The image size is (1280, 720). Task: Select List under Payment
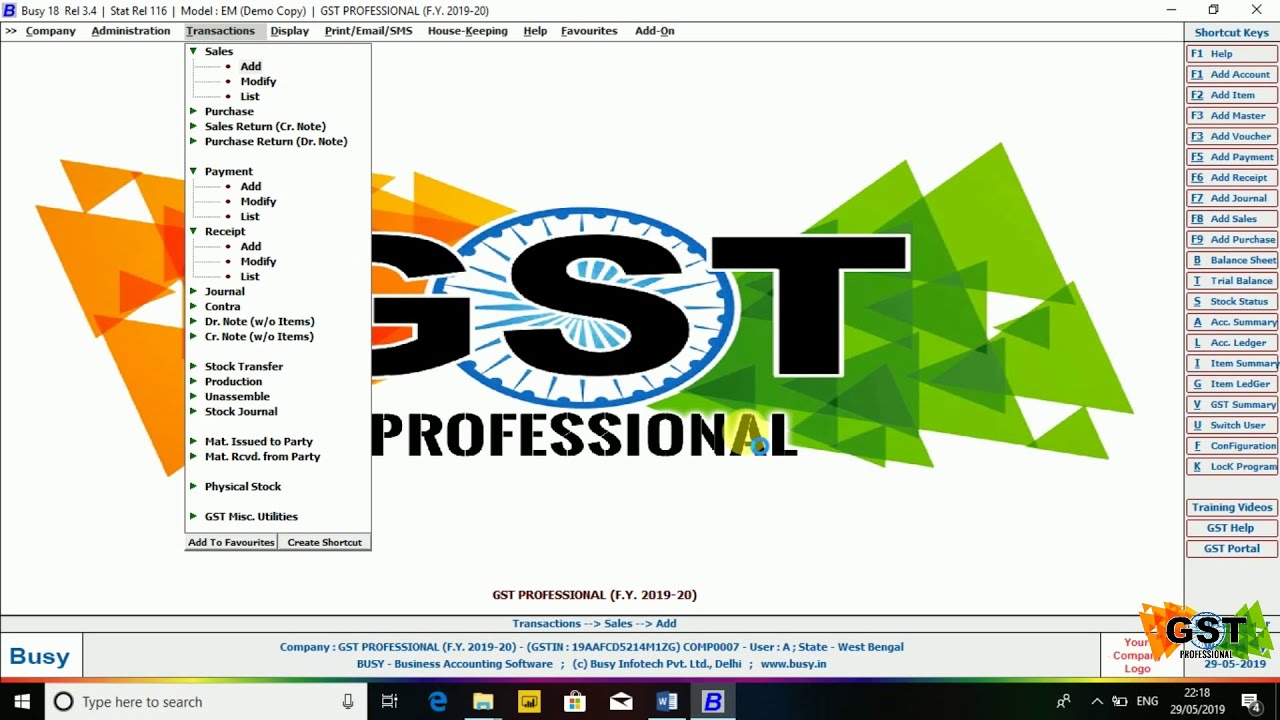249,216
